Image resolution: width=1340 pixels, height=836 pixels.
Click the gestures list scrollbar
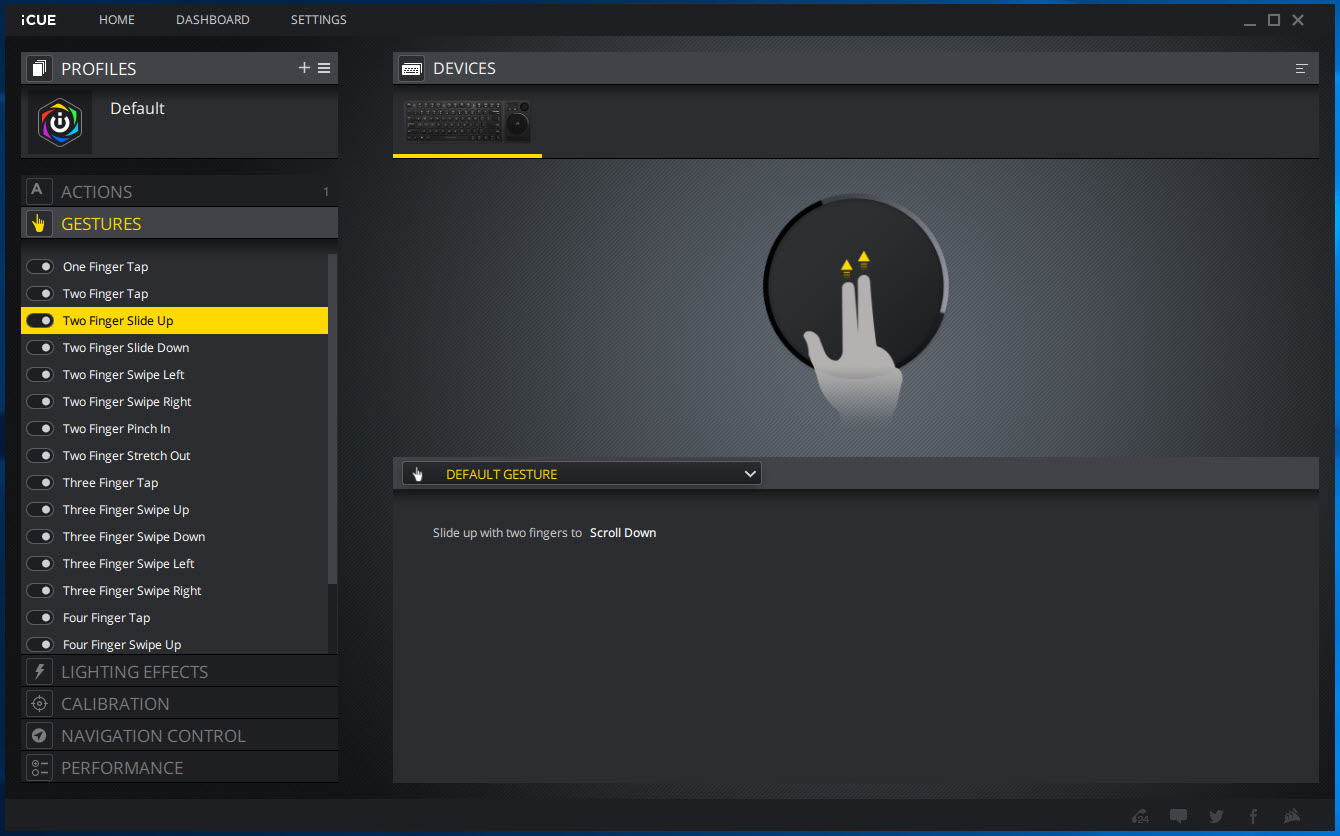pyautogui.click(x=333, y=420)
